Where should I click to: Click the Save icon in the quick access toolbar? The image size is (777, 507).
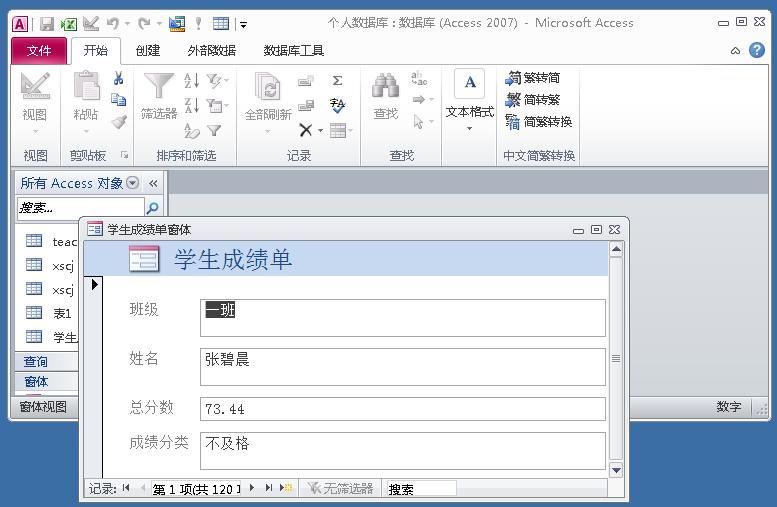coord(47,23)
